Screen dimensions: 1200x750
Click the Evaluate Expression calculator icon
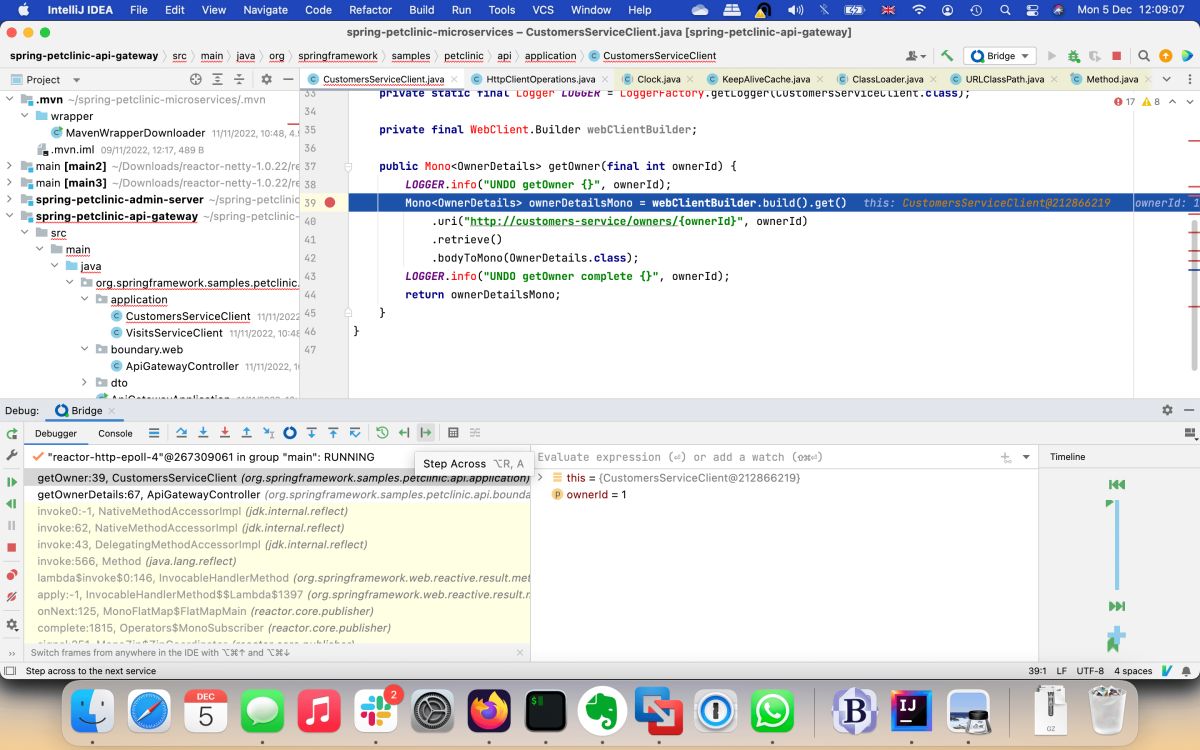click(x=453, y=433)
